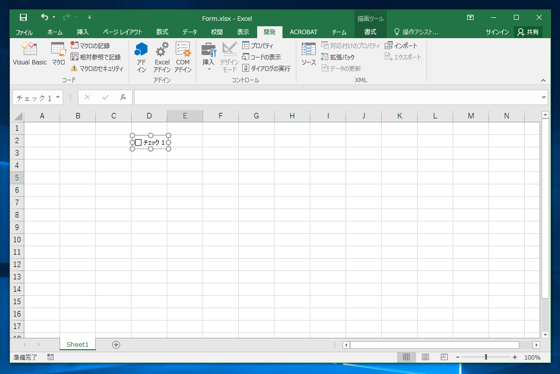Click XML エクスポート button
The image size is (560, 374).
pyautogui.click(x=403, y=57)
